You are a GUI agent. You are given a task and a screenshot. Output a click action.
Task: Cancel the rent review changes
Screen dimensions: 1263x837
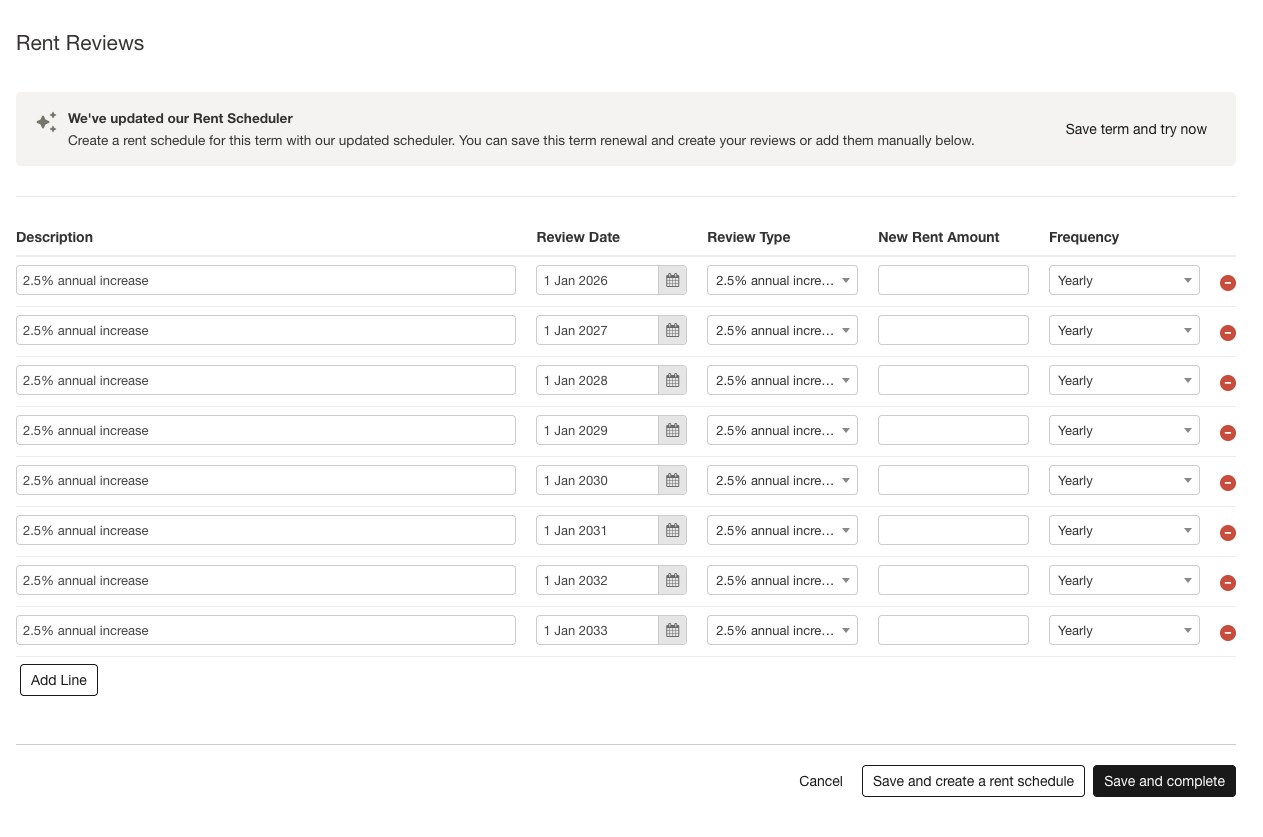click(820, 781)
